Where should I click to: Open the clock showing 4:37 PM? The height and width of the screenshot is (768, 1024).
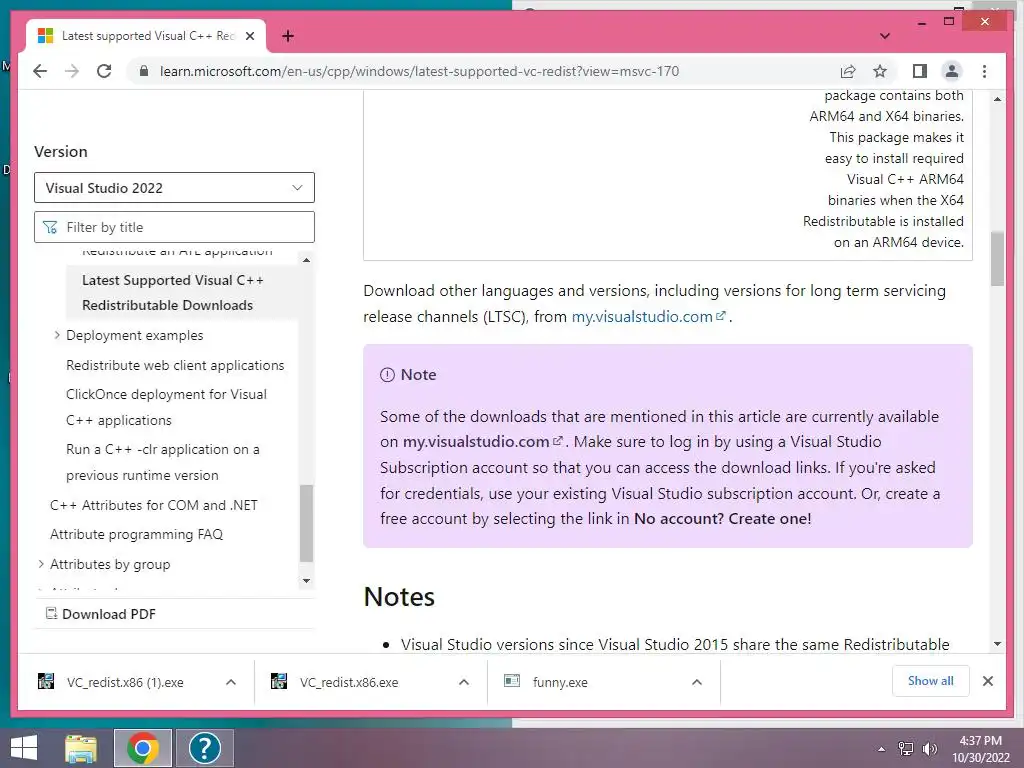tap(981, 749)
